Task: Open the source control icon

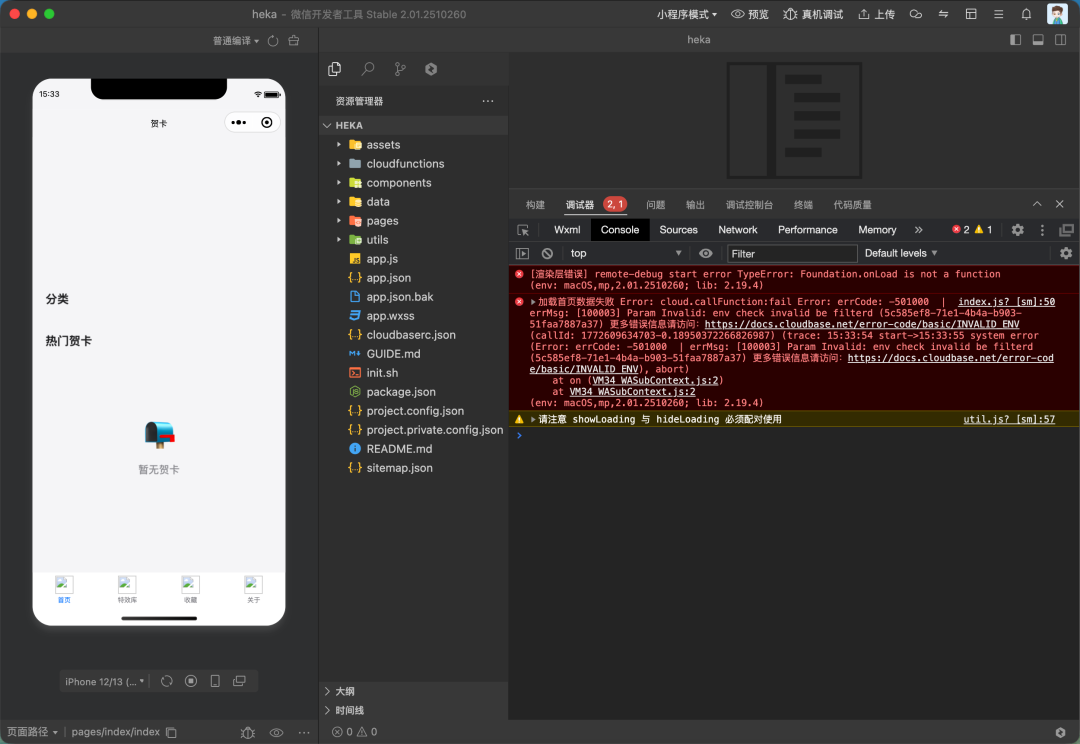Action: (x=400, y=69)
